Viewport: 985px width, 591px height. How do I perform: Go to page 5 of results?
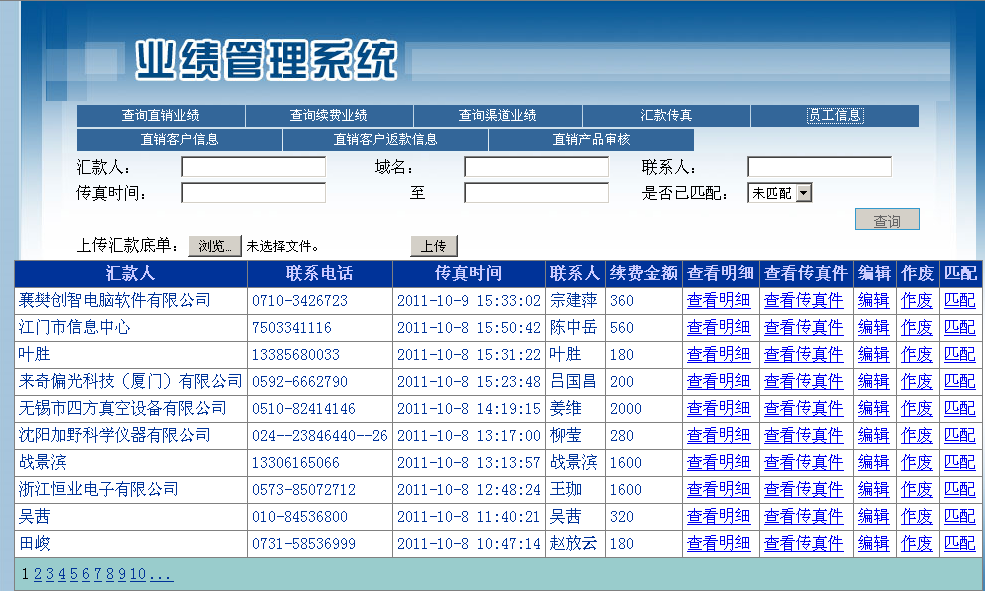pos(73,574)
